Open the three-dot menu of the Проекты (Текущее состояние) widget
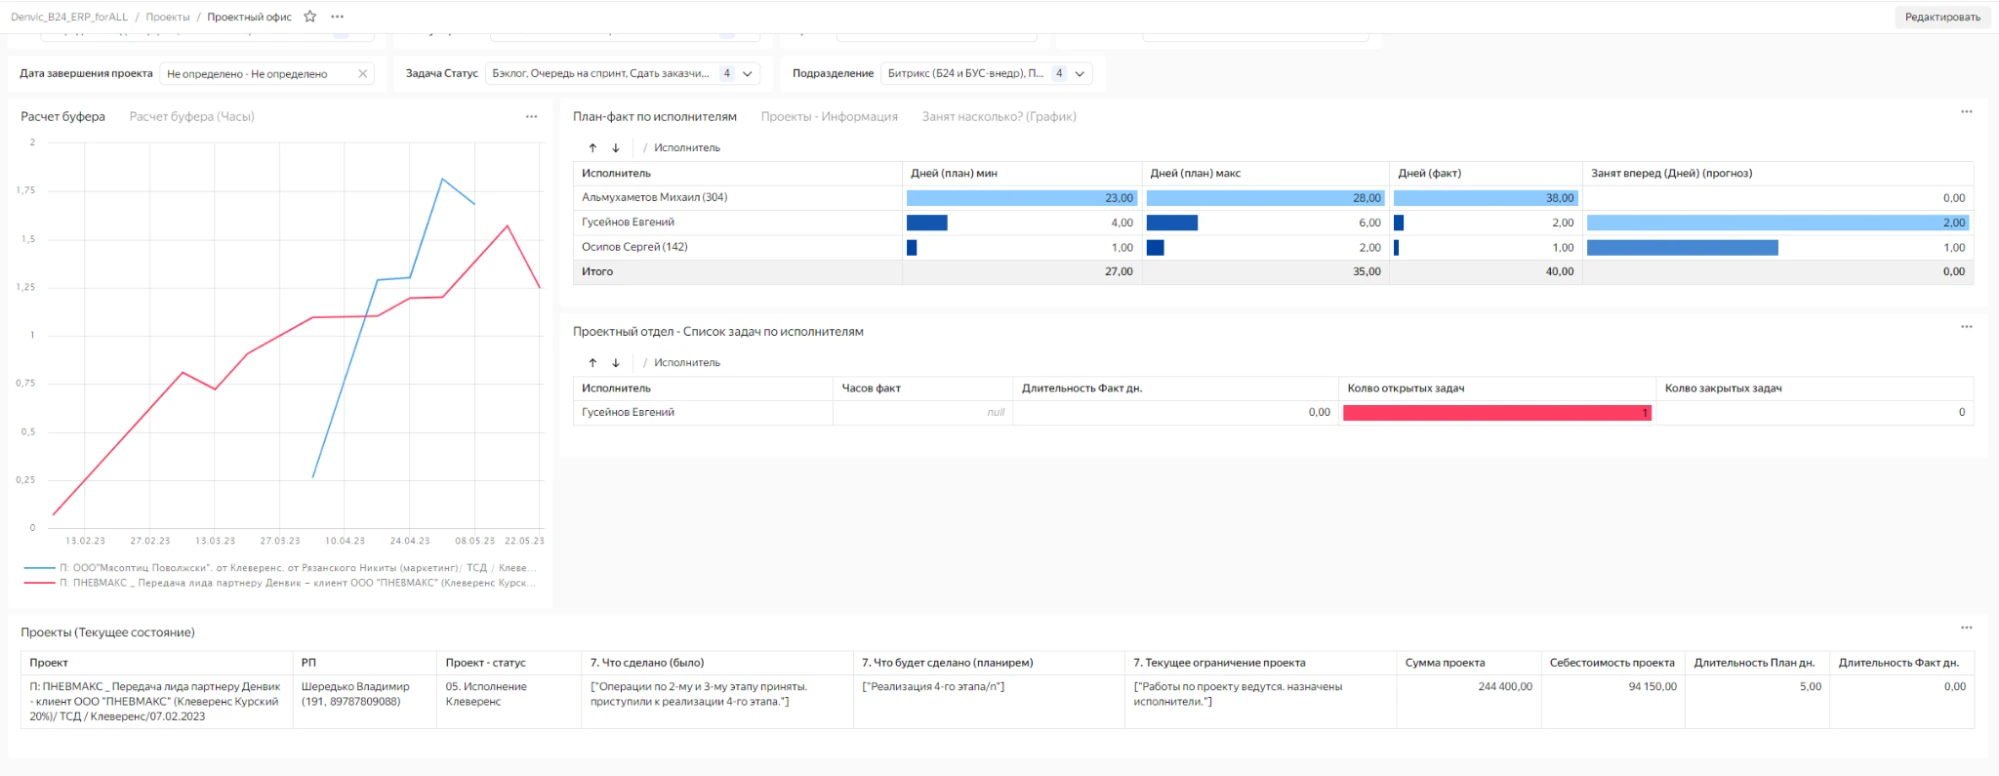The height and width of the screenshot is (776, 1999). click(1966, 628)
